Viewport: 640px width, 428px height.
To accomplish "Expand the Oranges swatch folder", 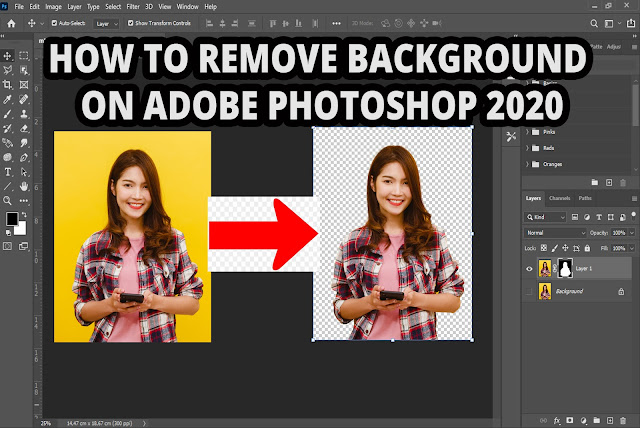I will tap(527, 164).
